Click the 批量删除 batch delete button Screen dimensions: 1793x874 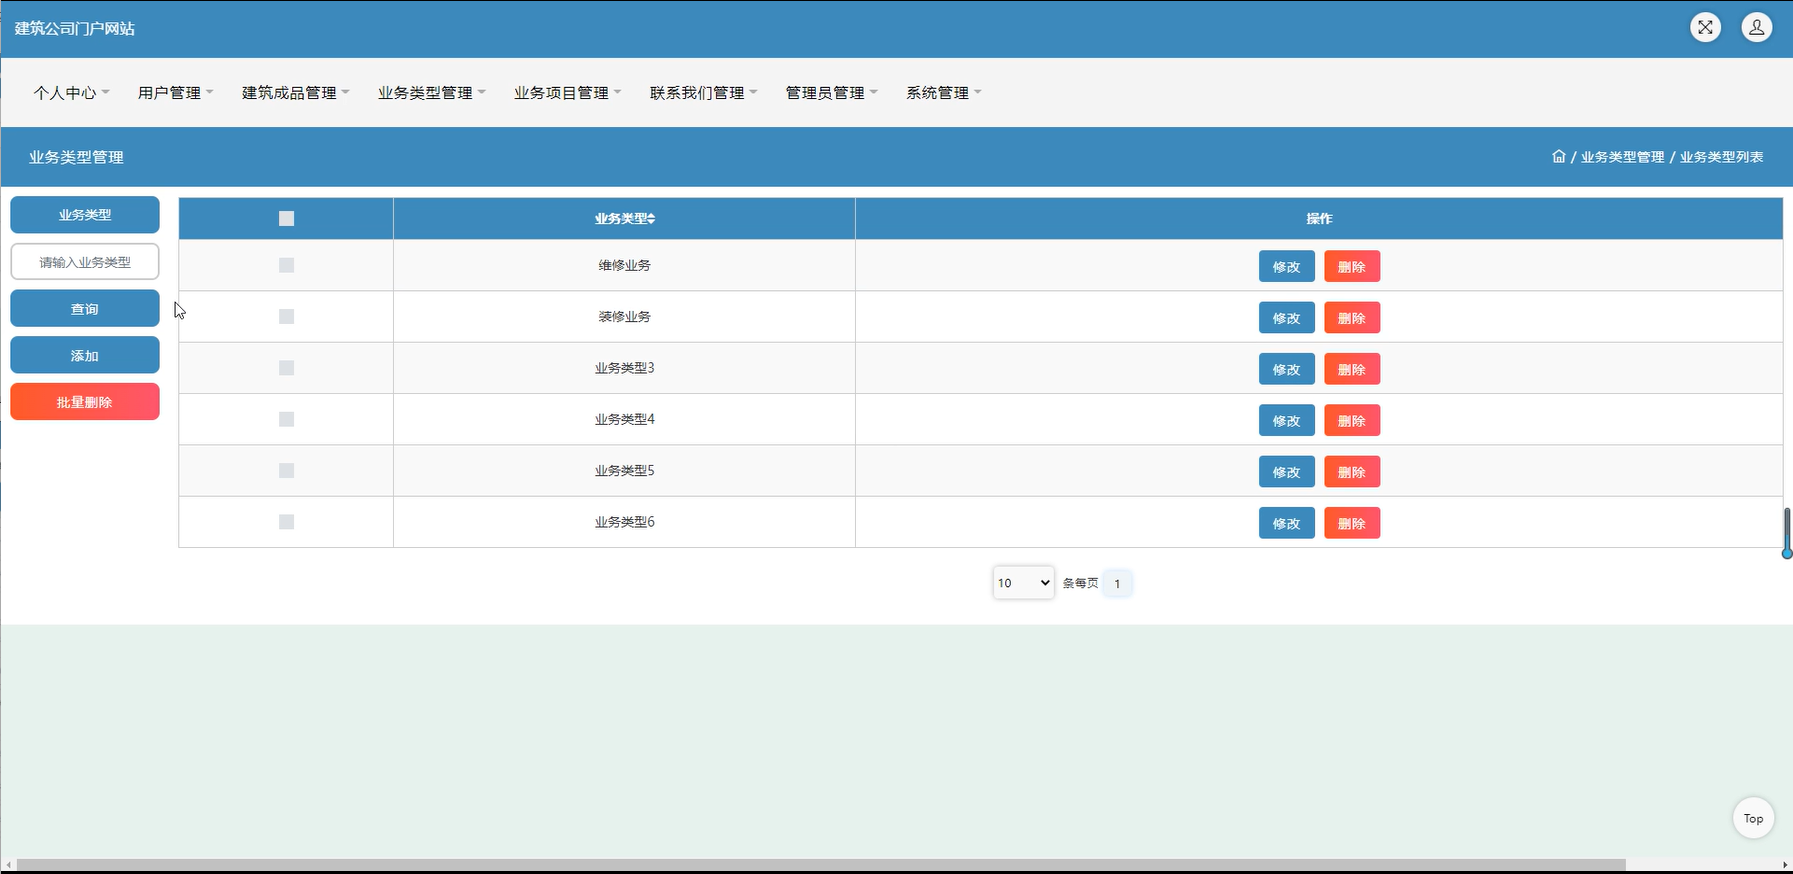coord(85,402)
